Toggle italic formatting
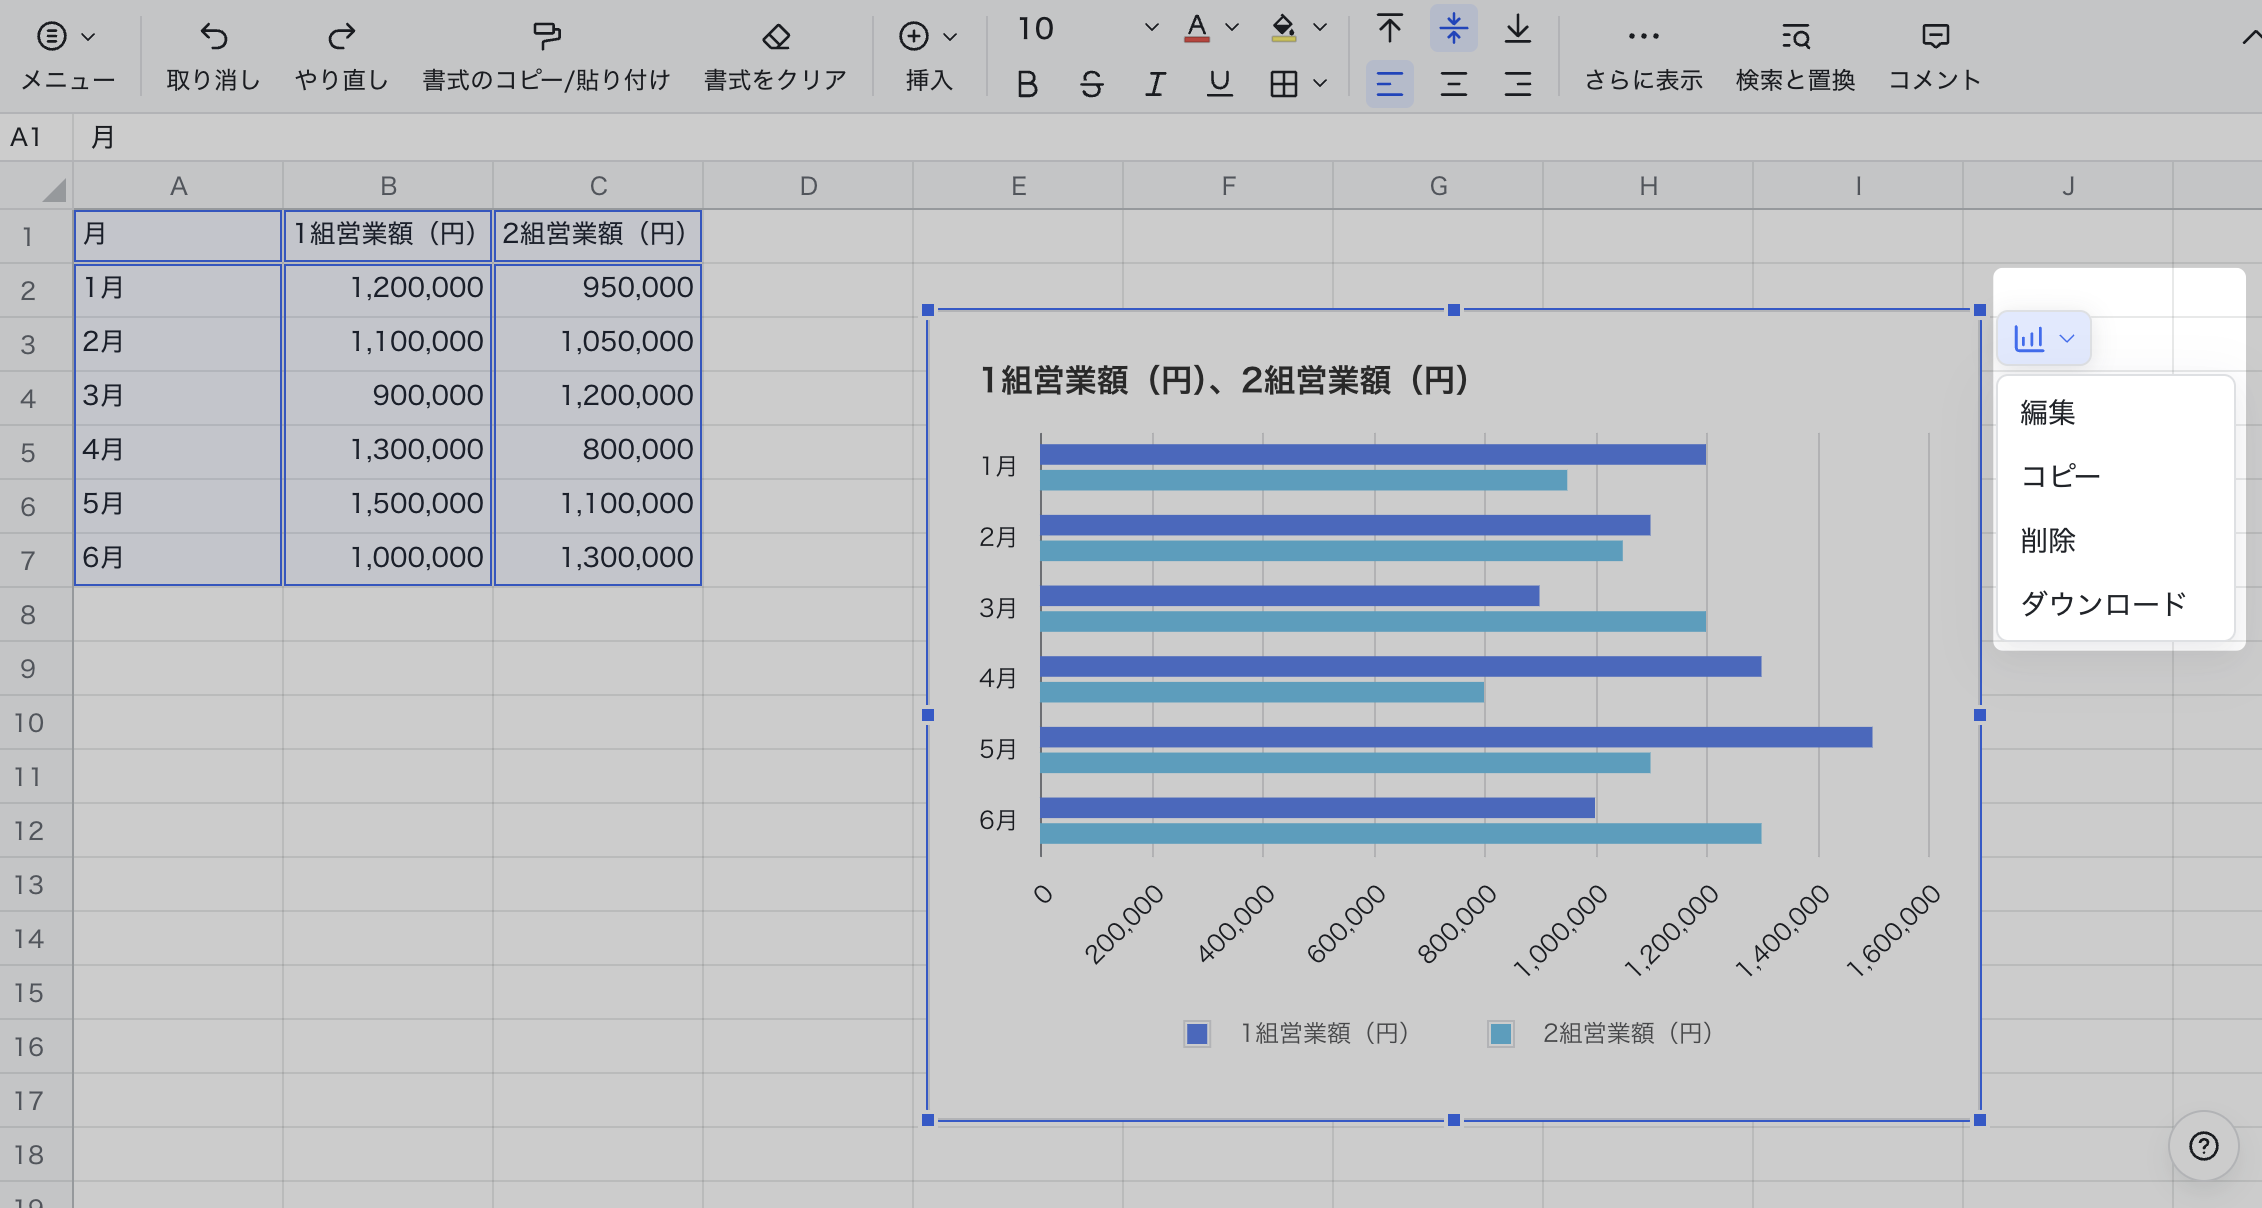2262x1208 pixels. 1155,84
